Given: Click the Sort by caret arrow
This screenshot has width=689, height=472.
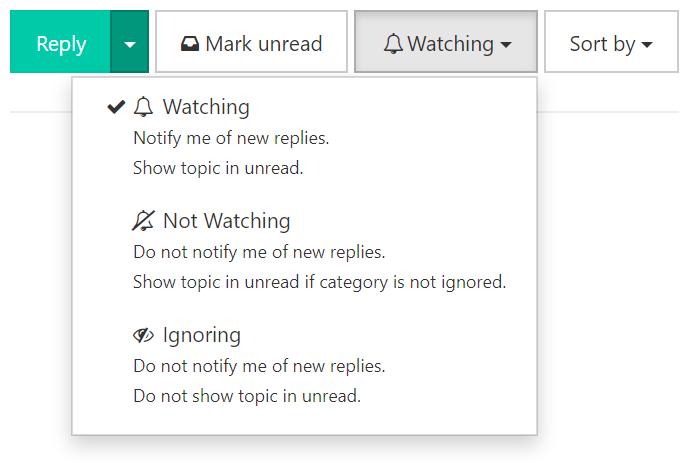Looking at the screenshot, I should 647,45.
